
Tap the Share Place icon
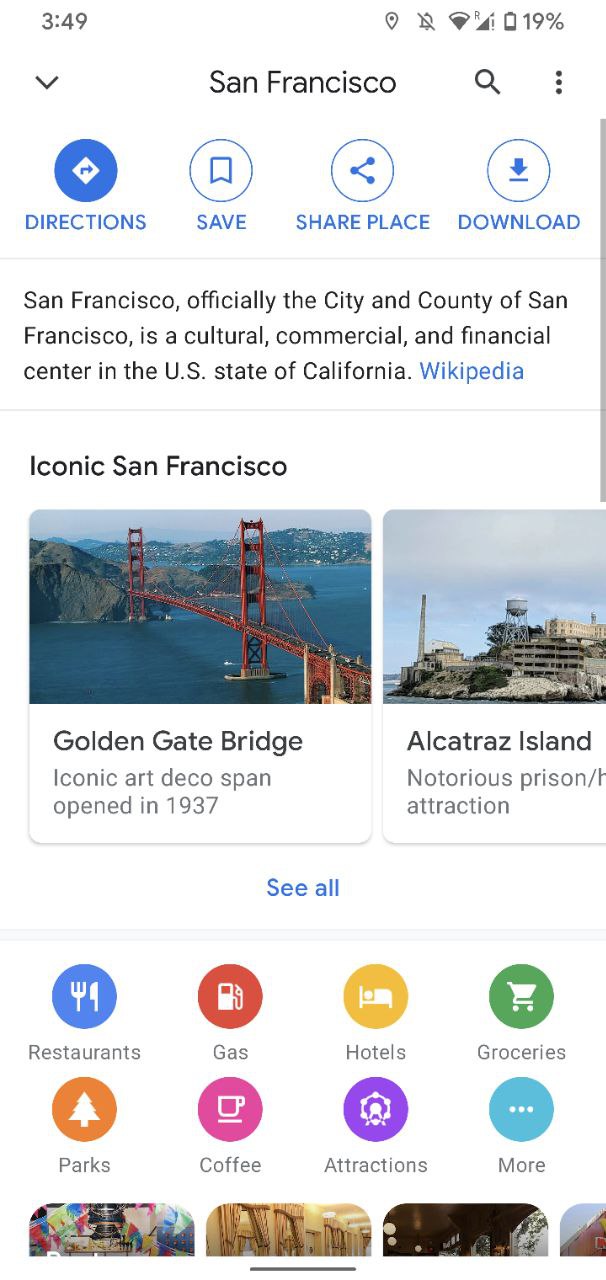point(362,172)
